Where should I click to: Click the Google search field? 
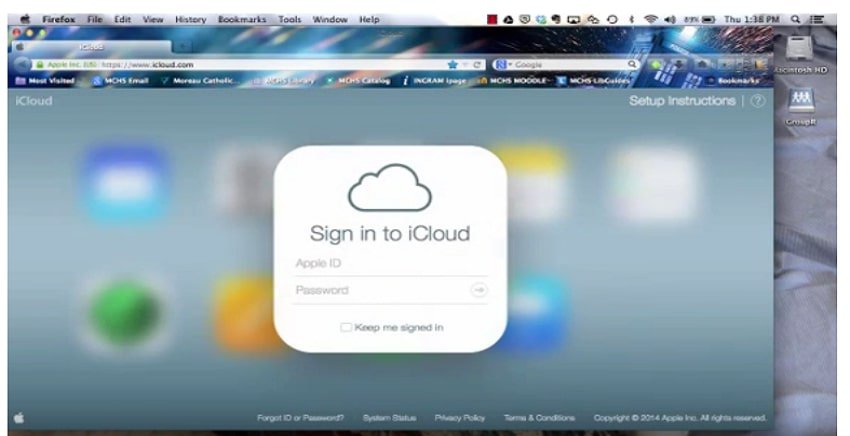tap(569, 65)
